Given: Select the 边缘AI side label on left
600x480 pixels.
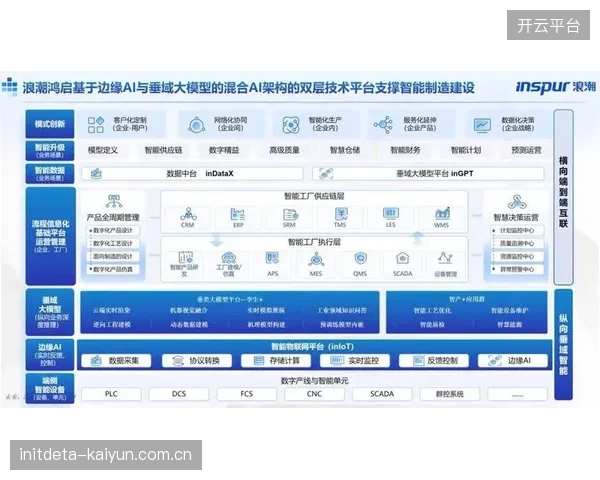Looking at the screenshot, I should pos(50,354).
